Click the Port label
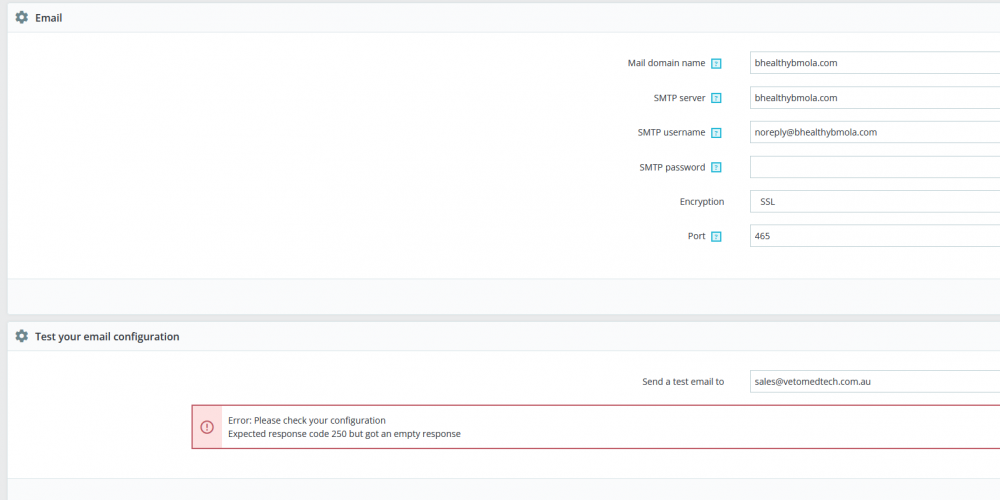1000x500 pixels. 696,236
